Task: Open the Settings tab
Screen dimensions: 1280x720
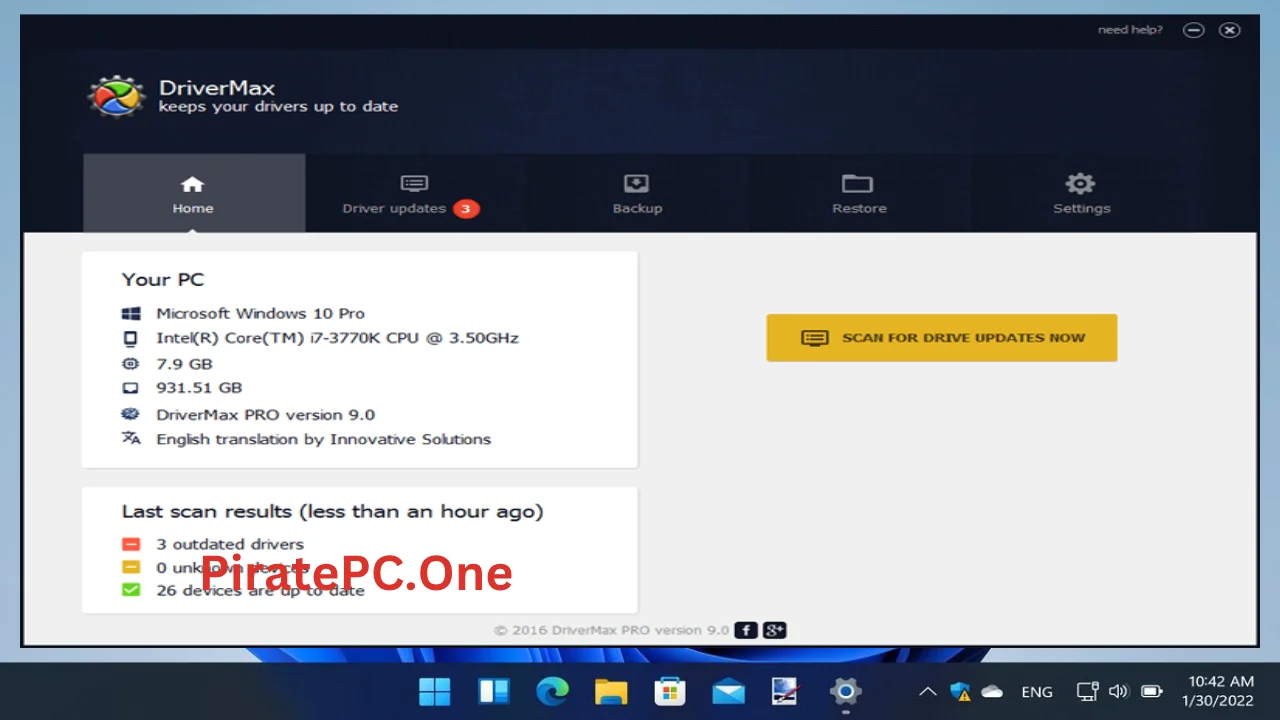Action: click(1081, 193)
